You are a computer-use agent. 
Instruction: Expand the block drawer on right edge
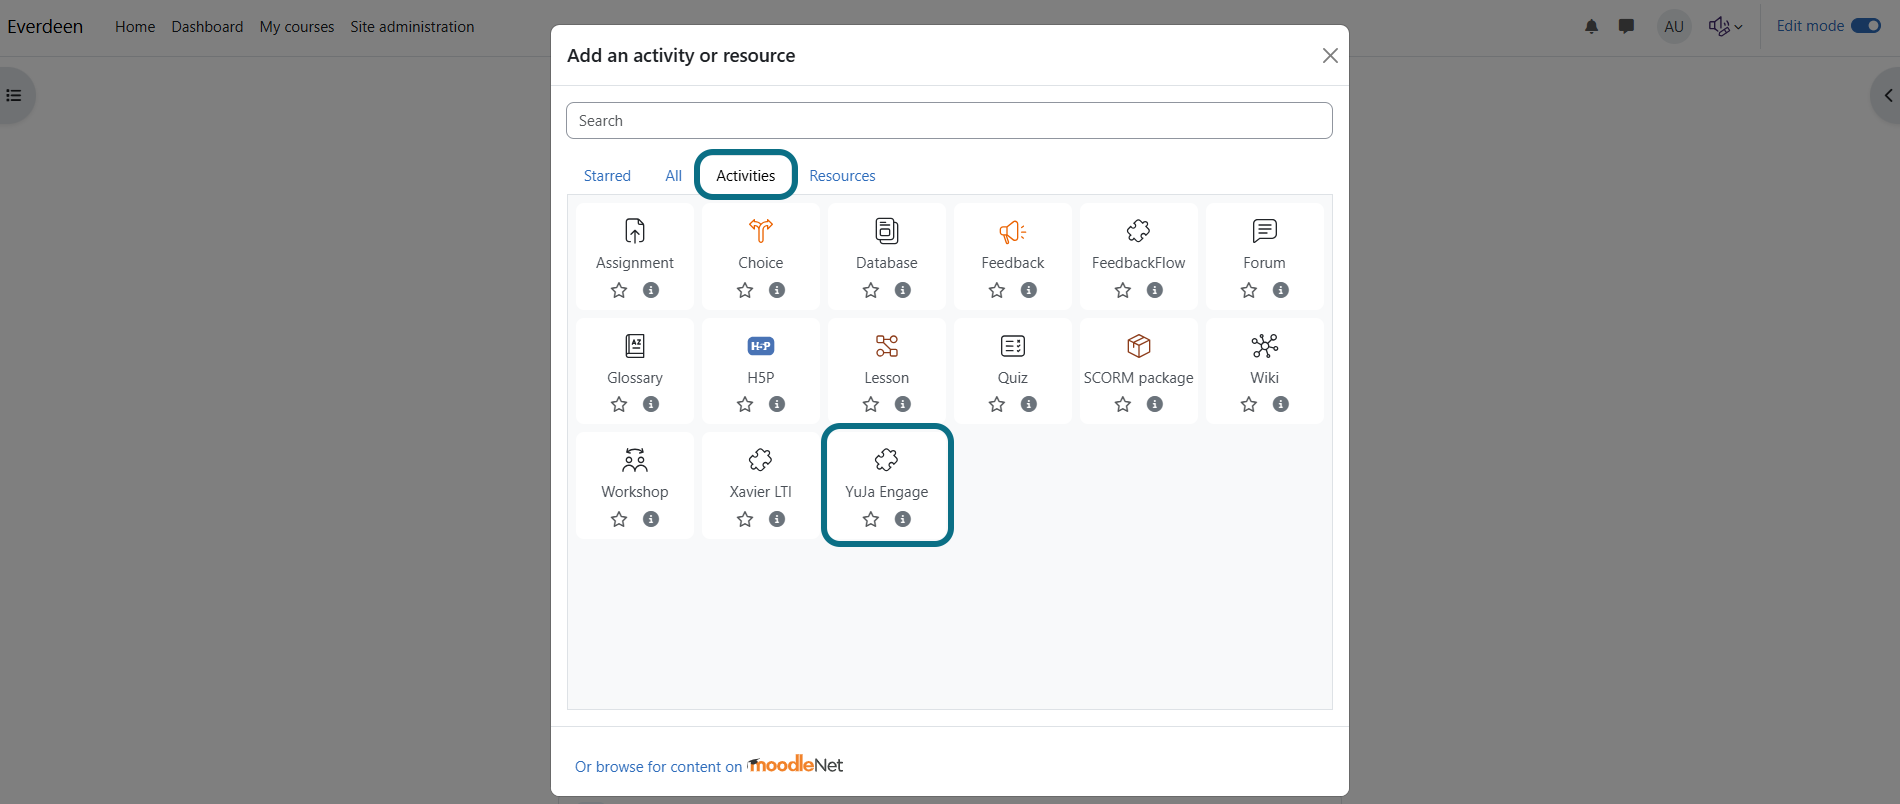pos(1886,96)
